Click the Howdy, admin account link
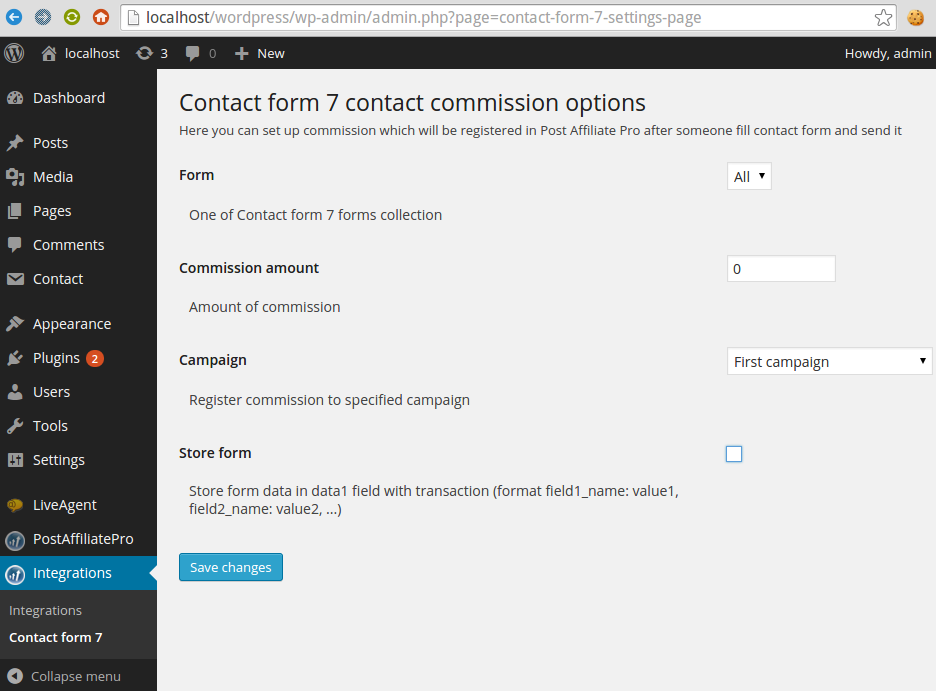Image resolution: width=936 pixels, height=691 pixels. coord(887,53)
